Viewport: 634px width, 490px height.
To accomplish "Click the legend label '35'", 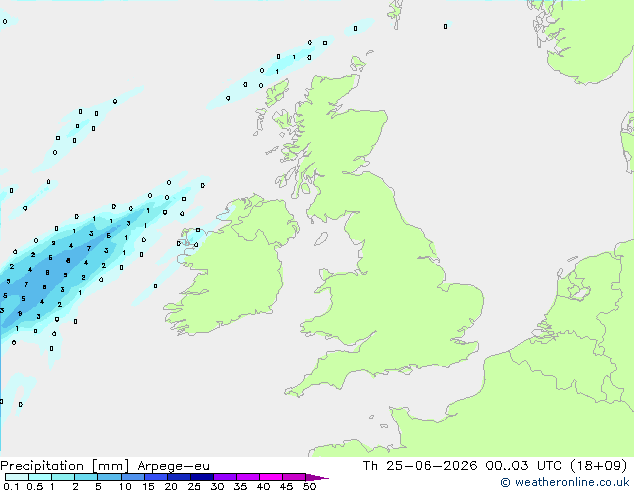I will point(240,486).
